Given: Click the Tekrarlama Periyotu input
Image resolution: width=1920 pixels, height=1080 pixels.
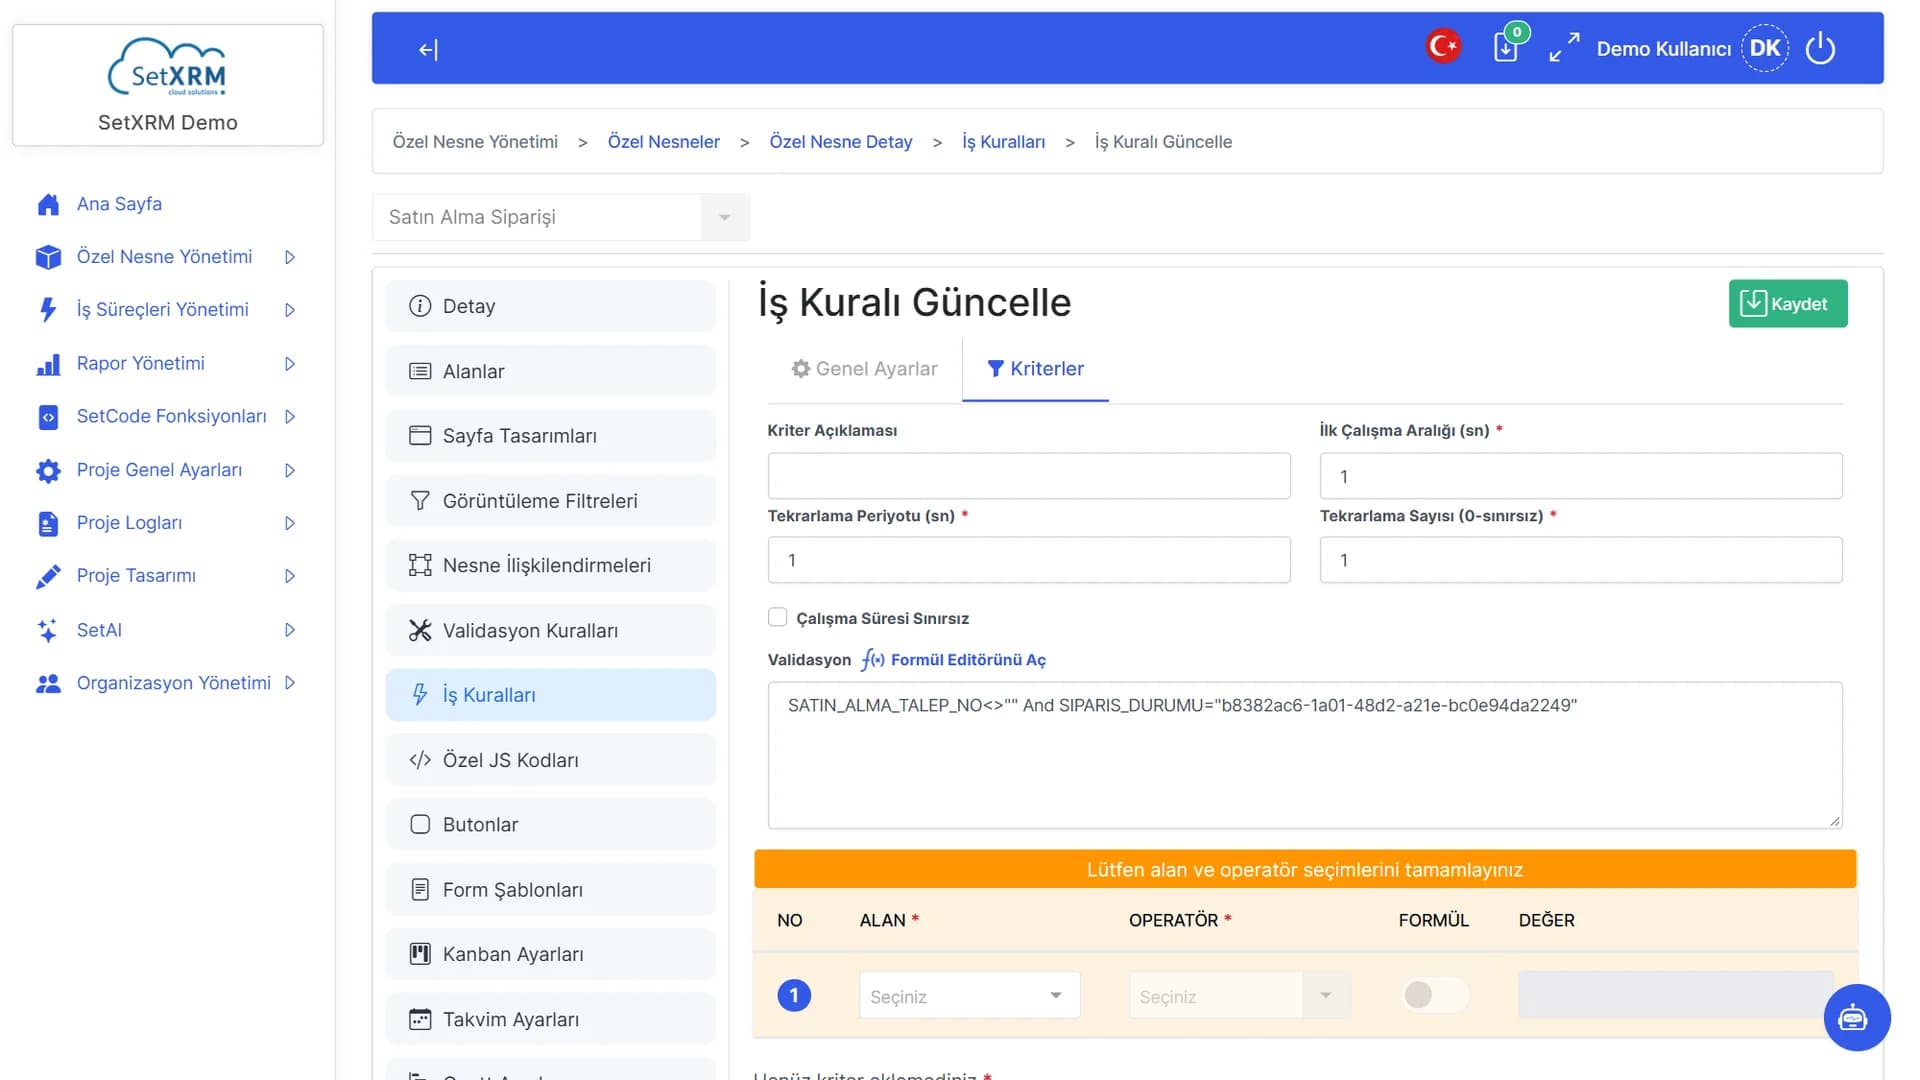Looking at the screenshot, I should [x=1029, y=560].
